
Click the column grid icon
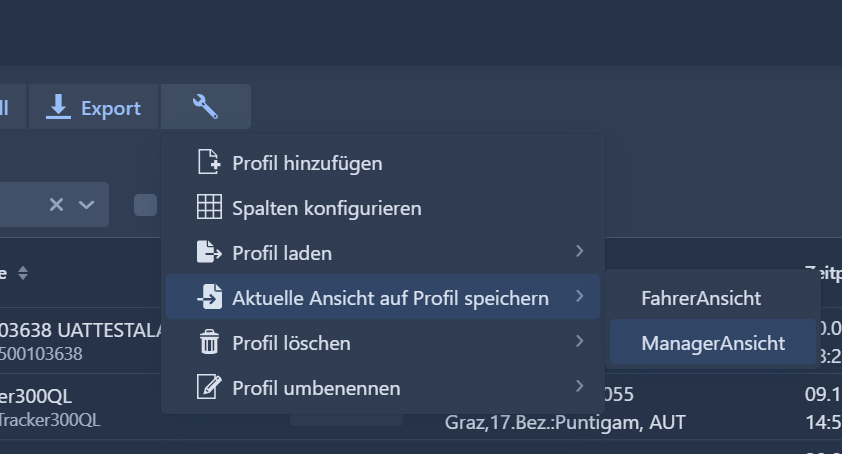point(208,208)
